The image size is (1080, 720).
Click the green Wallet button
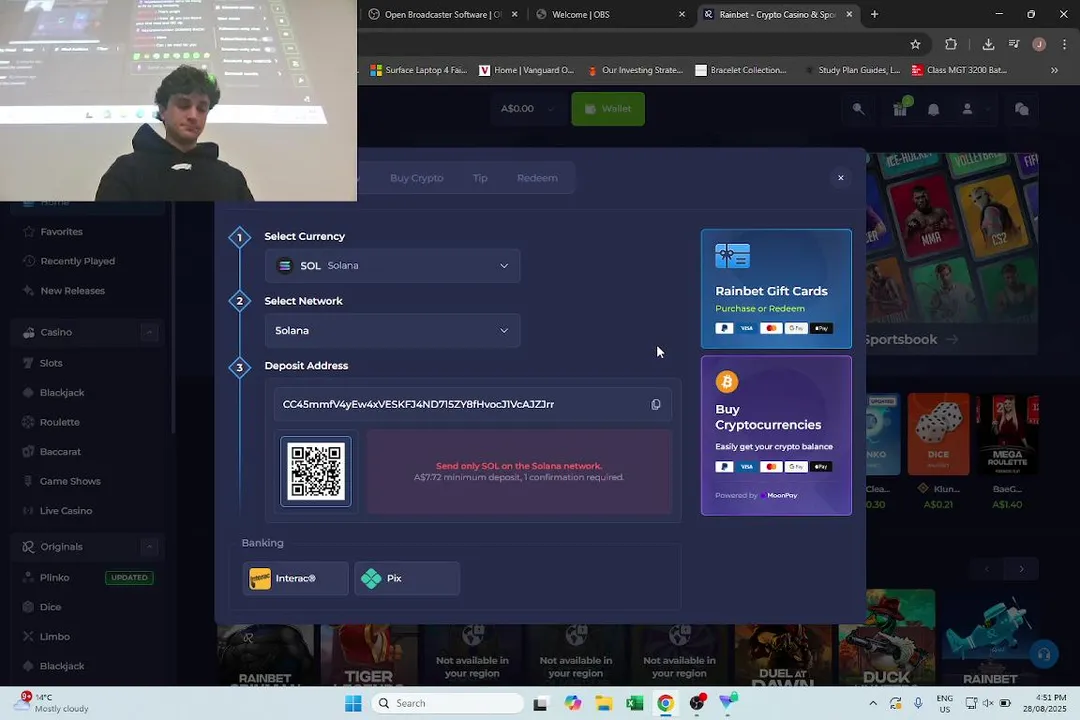coord(608,109)
